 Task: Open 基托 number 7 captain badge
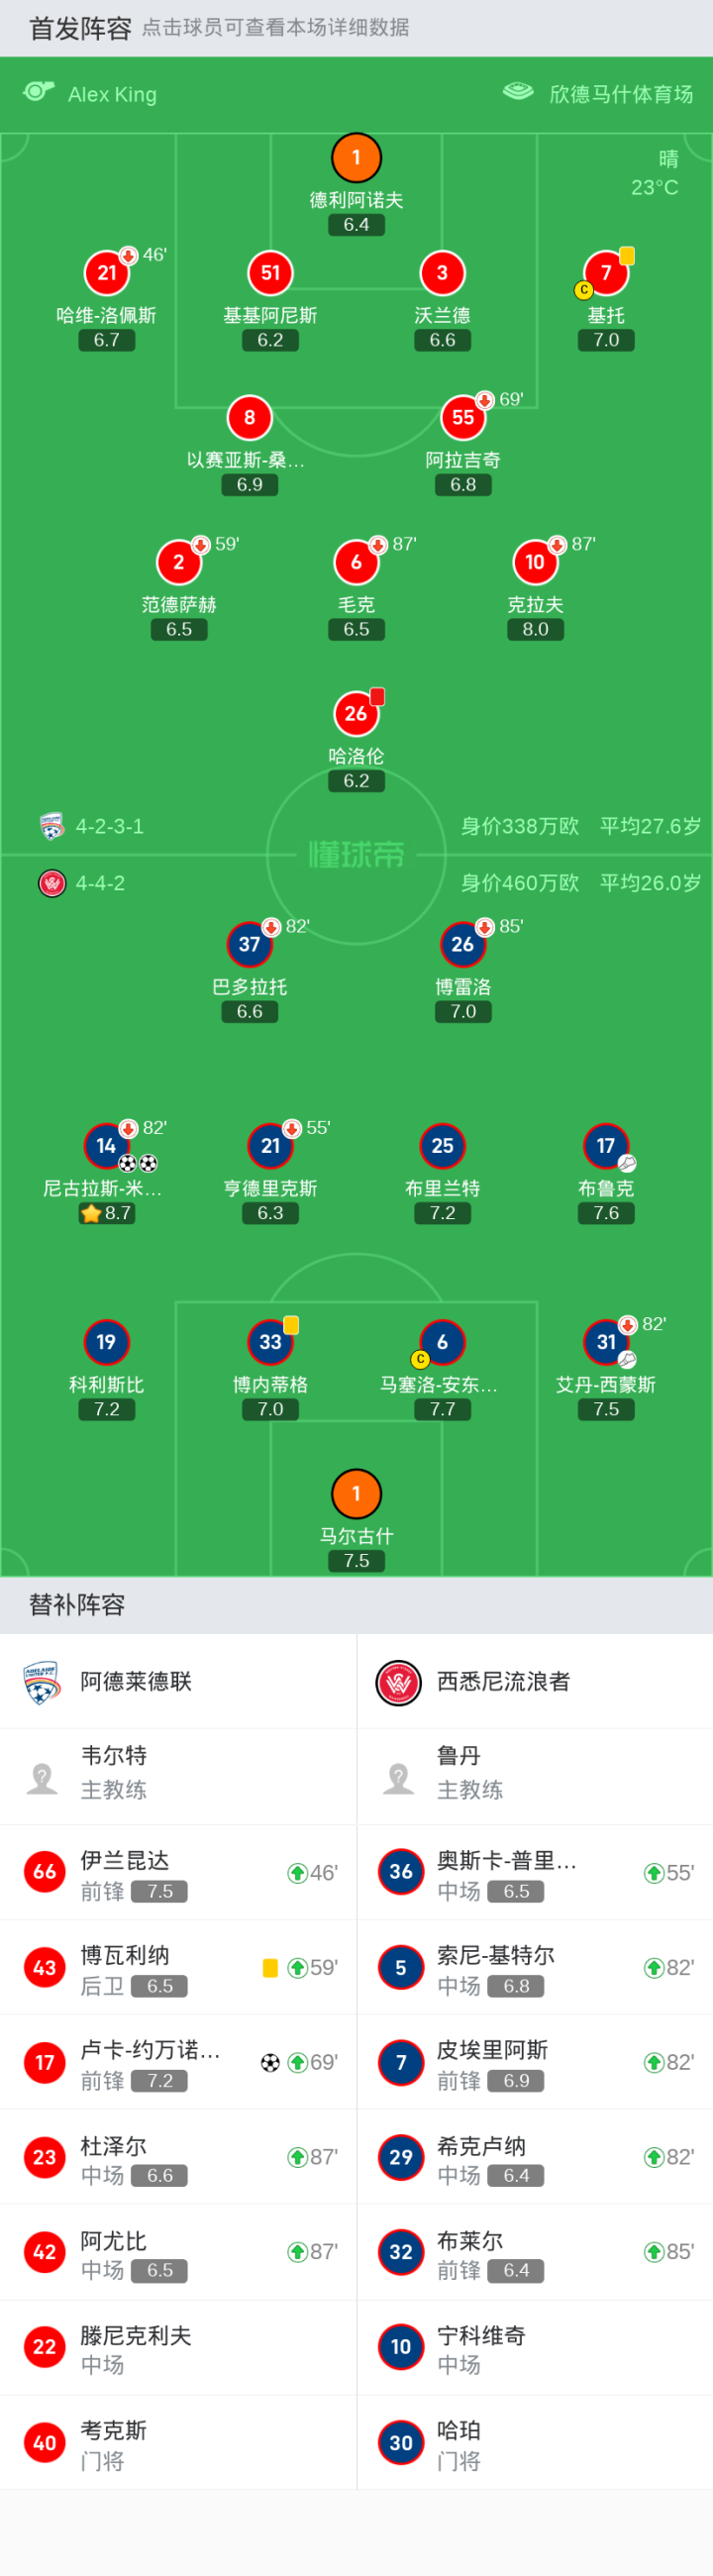(x=605, y=273)
